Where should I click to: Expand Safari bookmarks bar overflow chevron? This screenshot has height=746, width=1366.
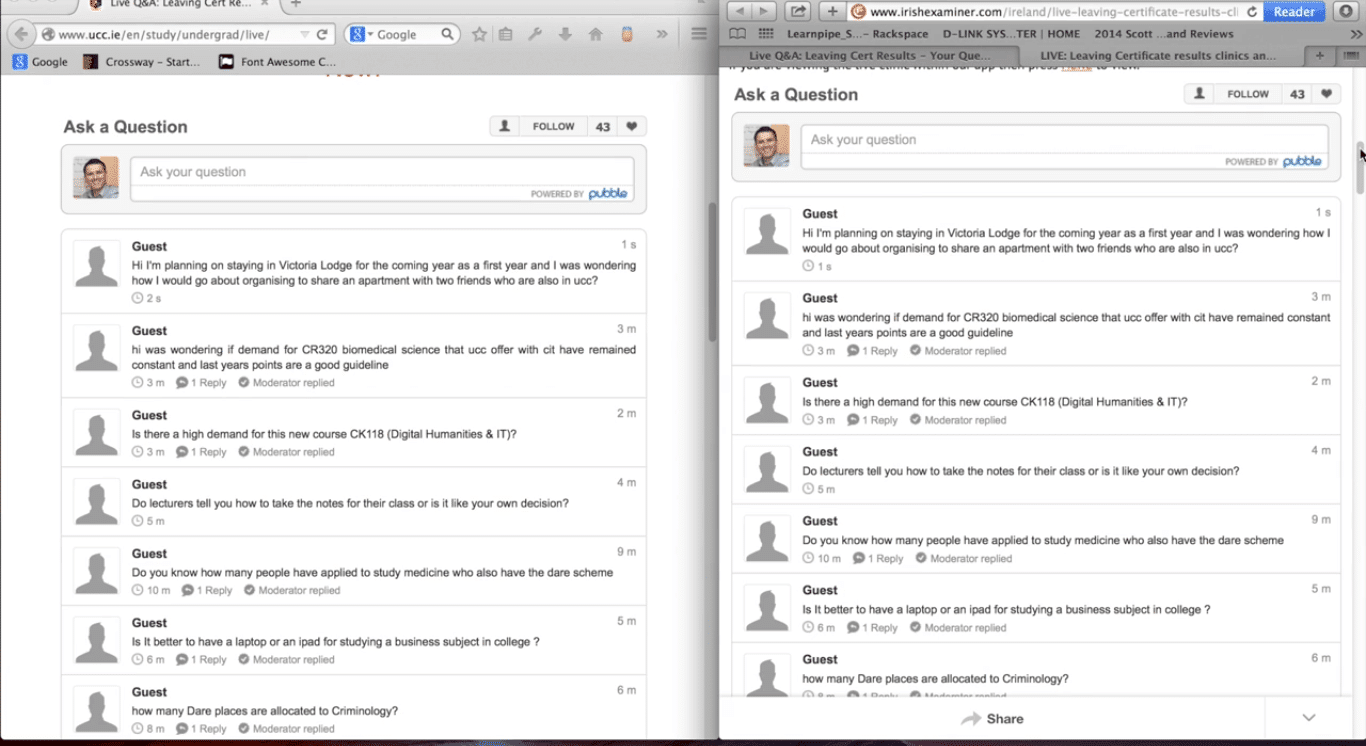[1357, 34]
